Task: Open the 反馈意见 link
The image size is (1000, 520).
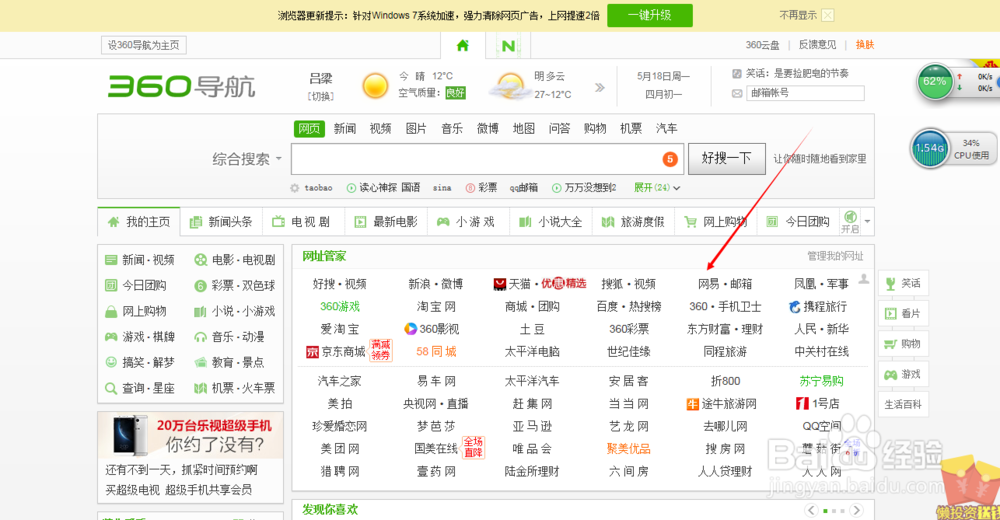Action: [x=817, y=45]
